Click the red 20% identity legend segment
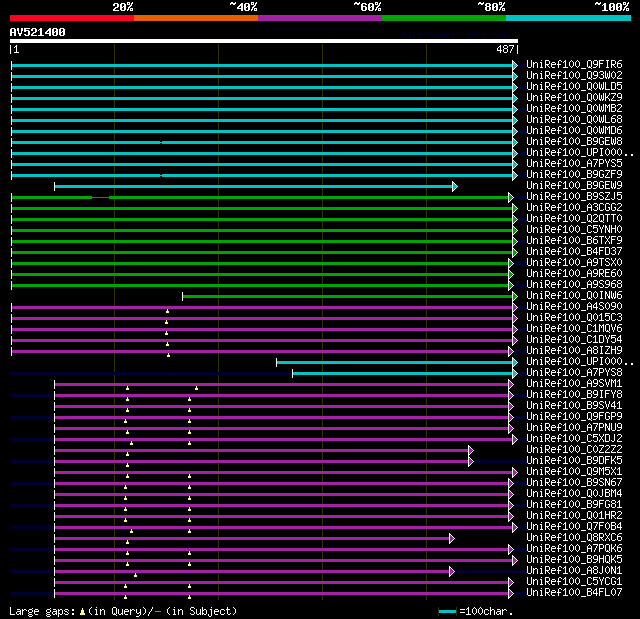Screen dimensions: 640x619 point(72,18)
